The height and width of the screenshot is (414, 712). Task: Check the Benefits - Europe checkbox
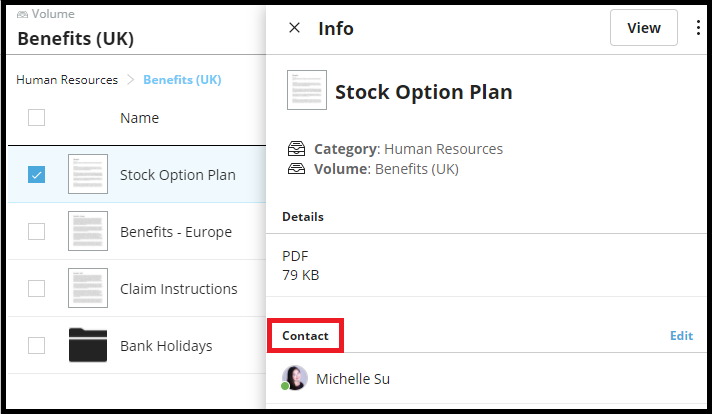click(36, 231)
